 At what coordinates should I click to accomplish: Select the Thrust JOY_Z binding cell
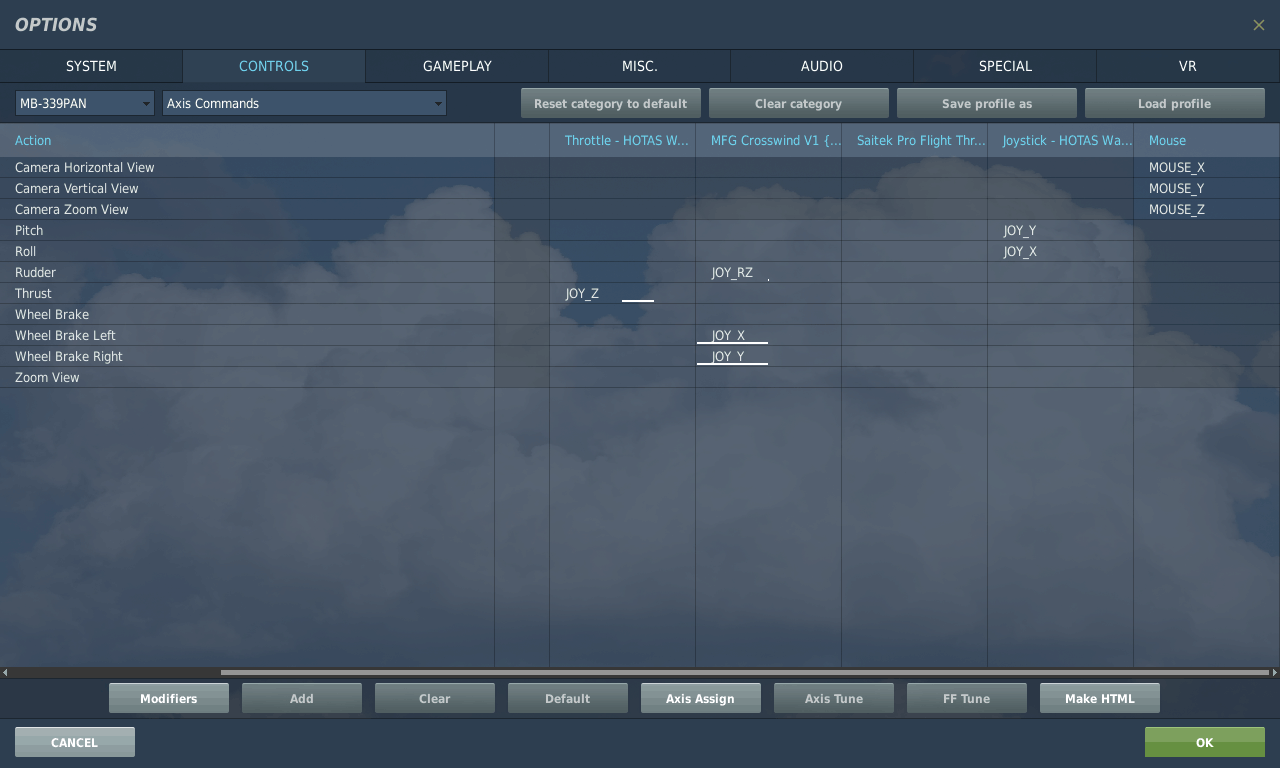point(622,294)
